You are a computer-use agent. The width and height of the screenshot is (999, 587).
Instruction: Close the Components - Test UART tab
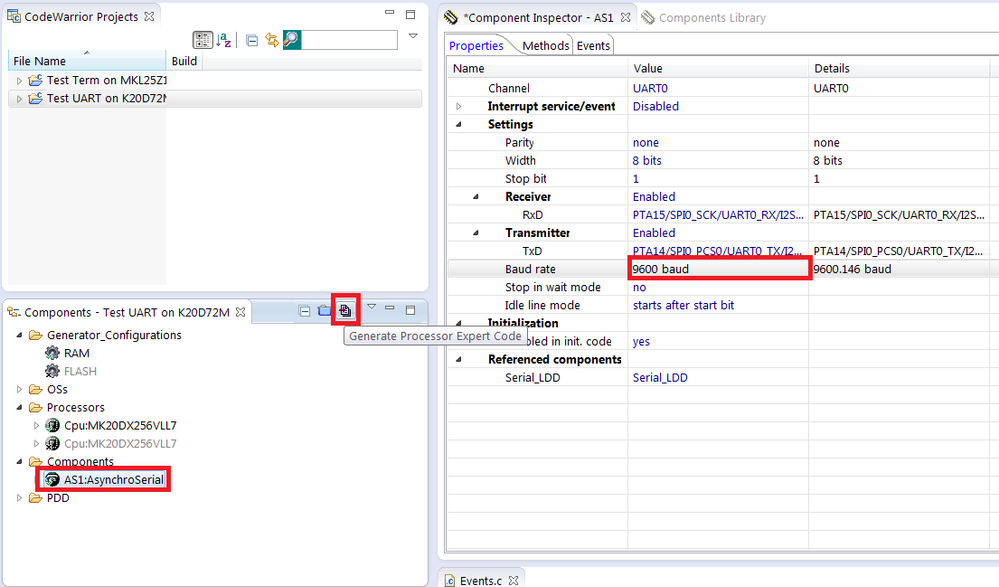point(240,312)
